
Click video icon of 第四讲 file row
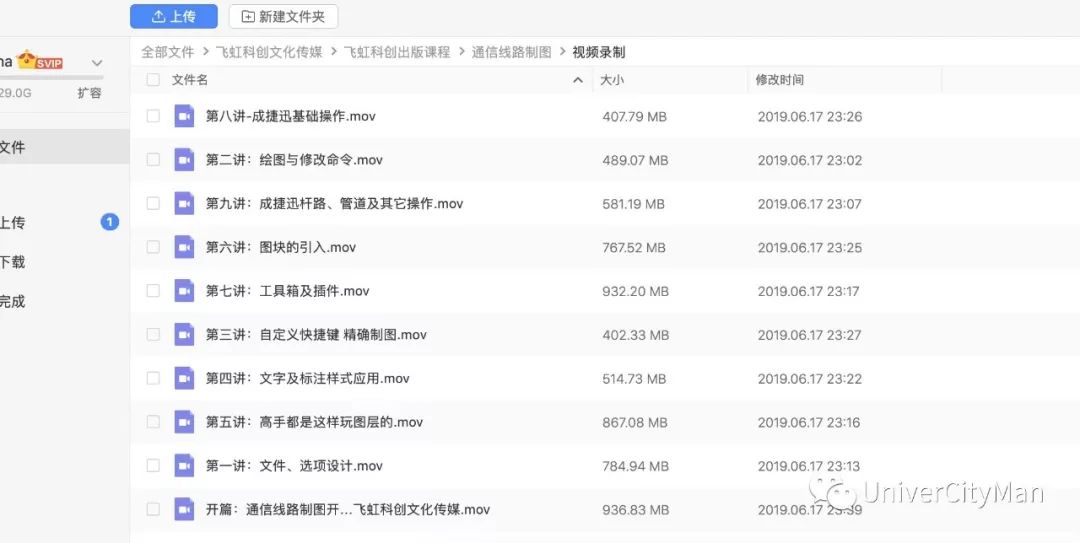(x=184, y=378)
